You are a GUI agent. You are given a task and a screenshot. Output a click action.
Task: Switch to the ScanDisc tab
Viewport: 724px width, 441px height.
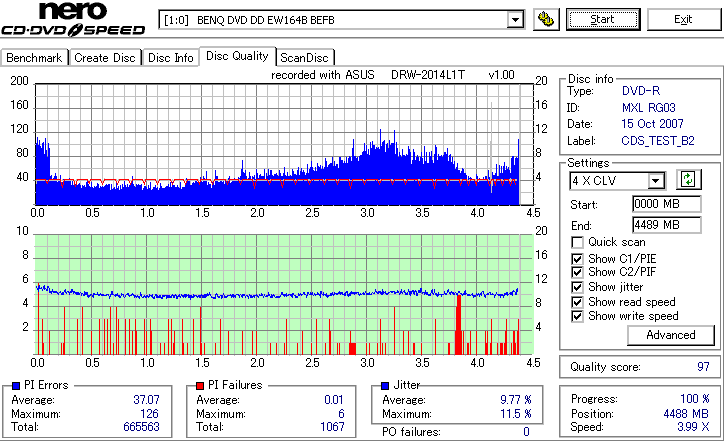click(304, 58)
